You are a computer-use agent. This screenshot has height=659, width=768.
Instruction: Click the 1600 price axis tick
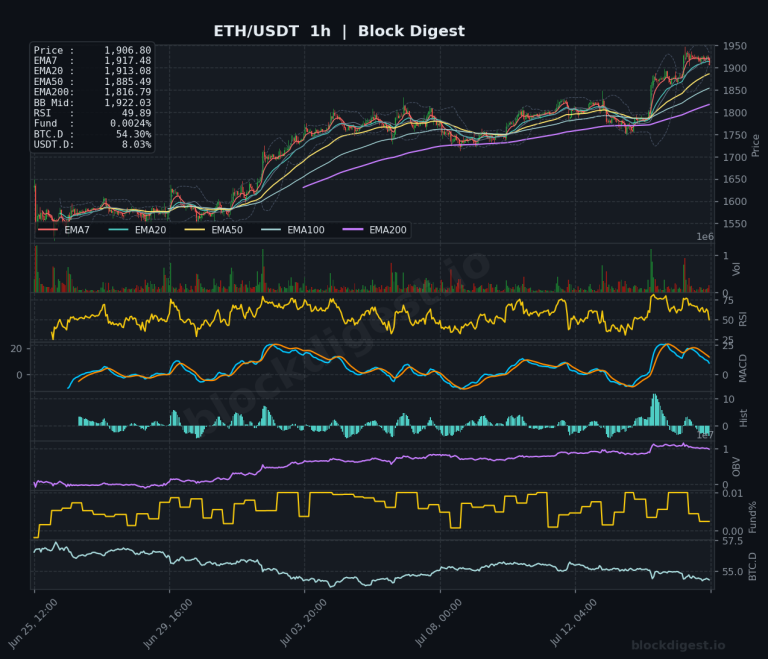pyautogui.click(x=735, y=201)
